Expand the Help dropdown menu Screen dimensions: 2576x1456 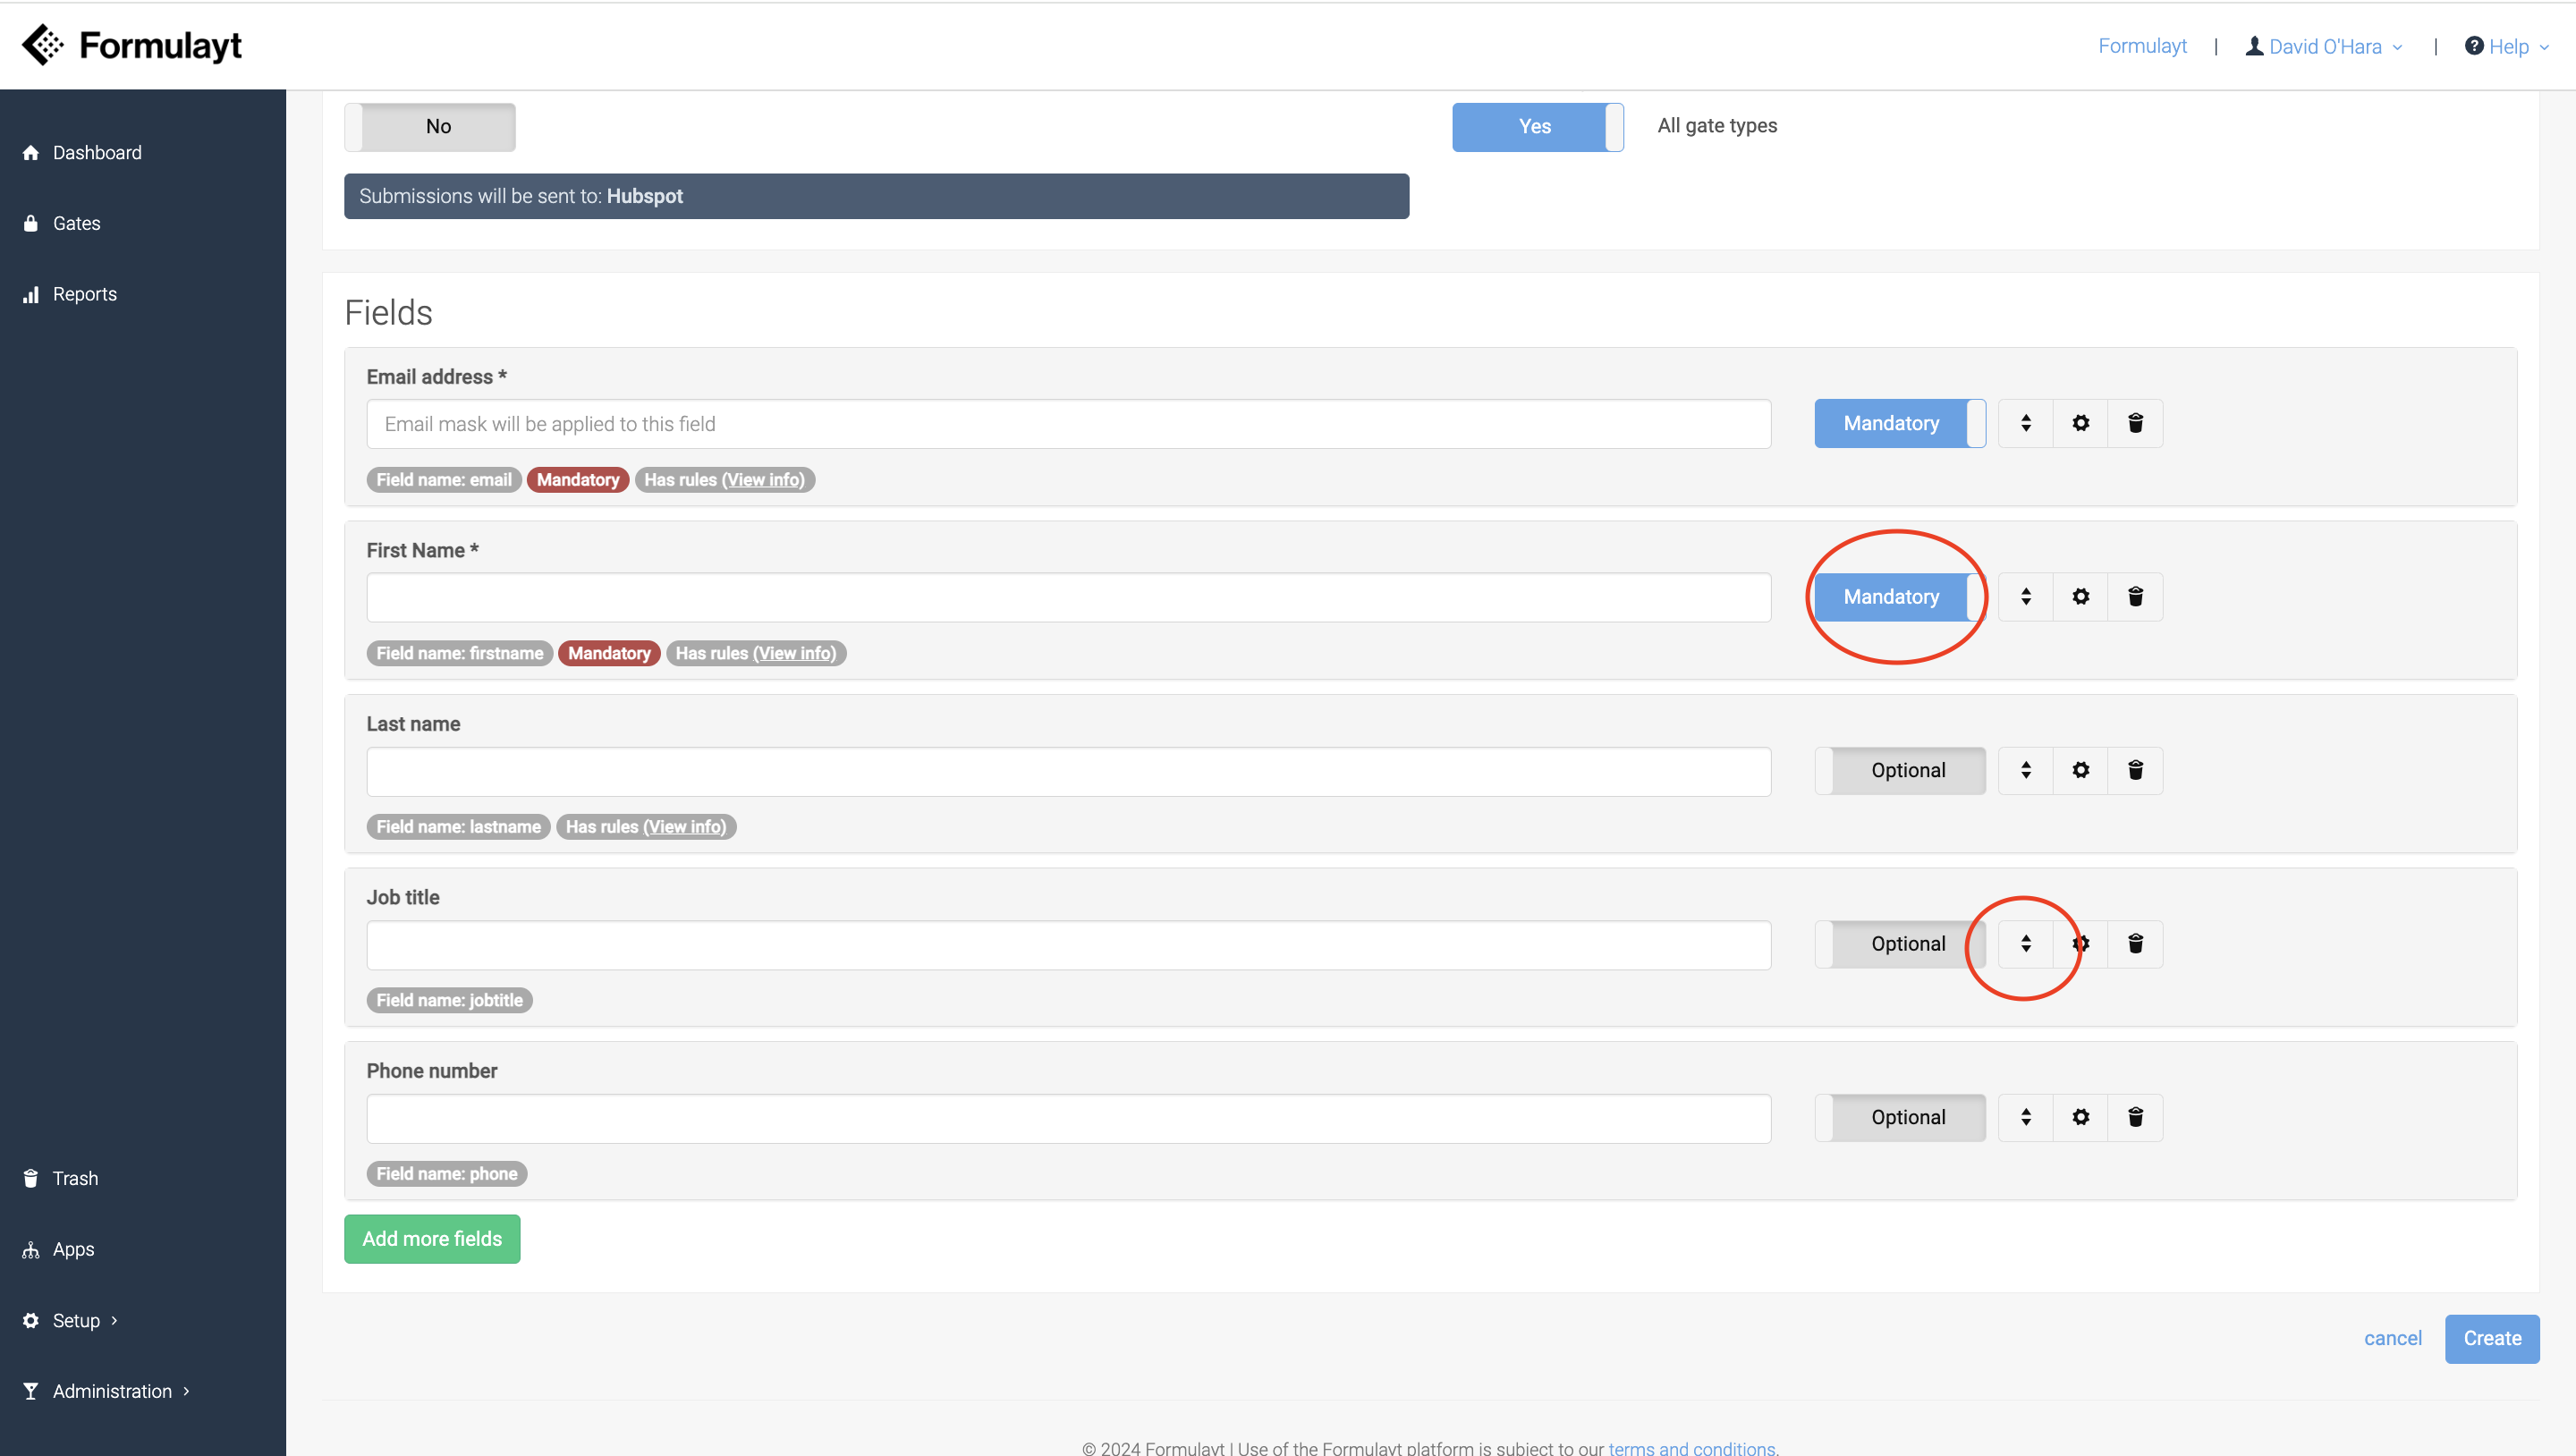coord(2507,47)
